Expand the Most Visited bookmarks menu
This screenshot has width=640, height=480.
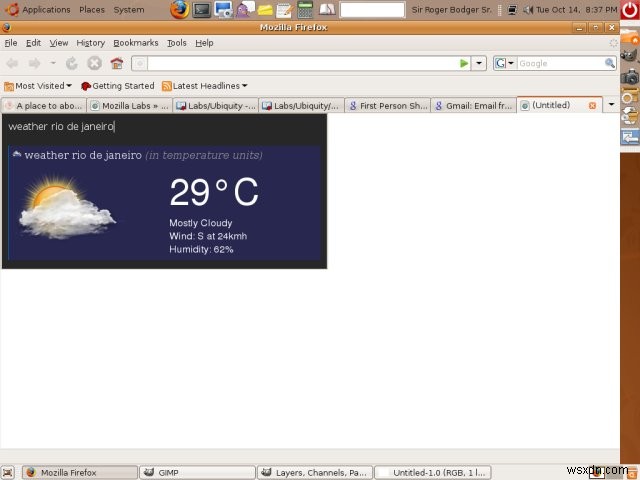[x=38, y=86]
